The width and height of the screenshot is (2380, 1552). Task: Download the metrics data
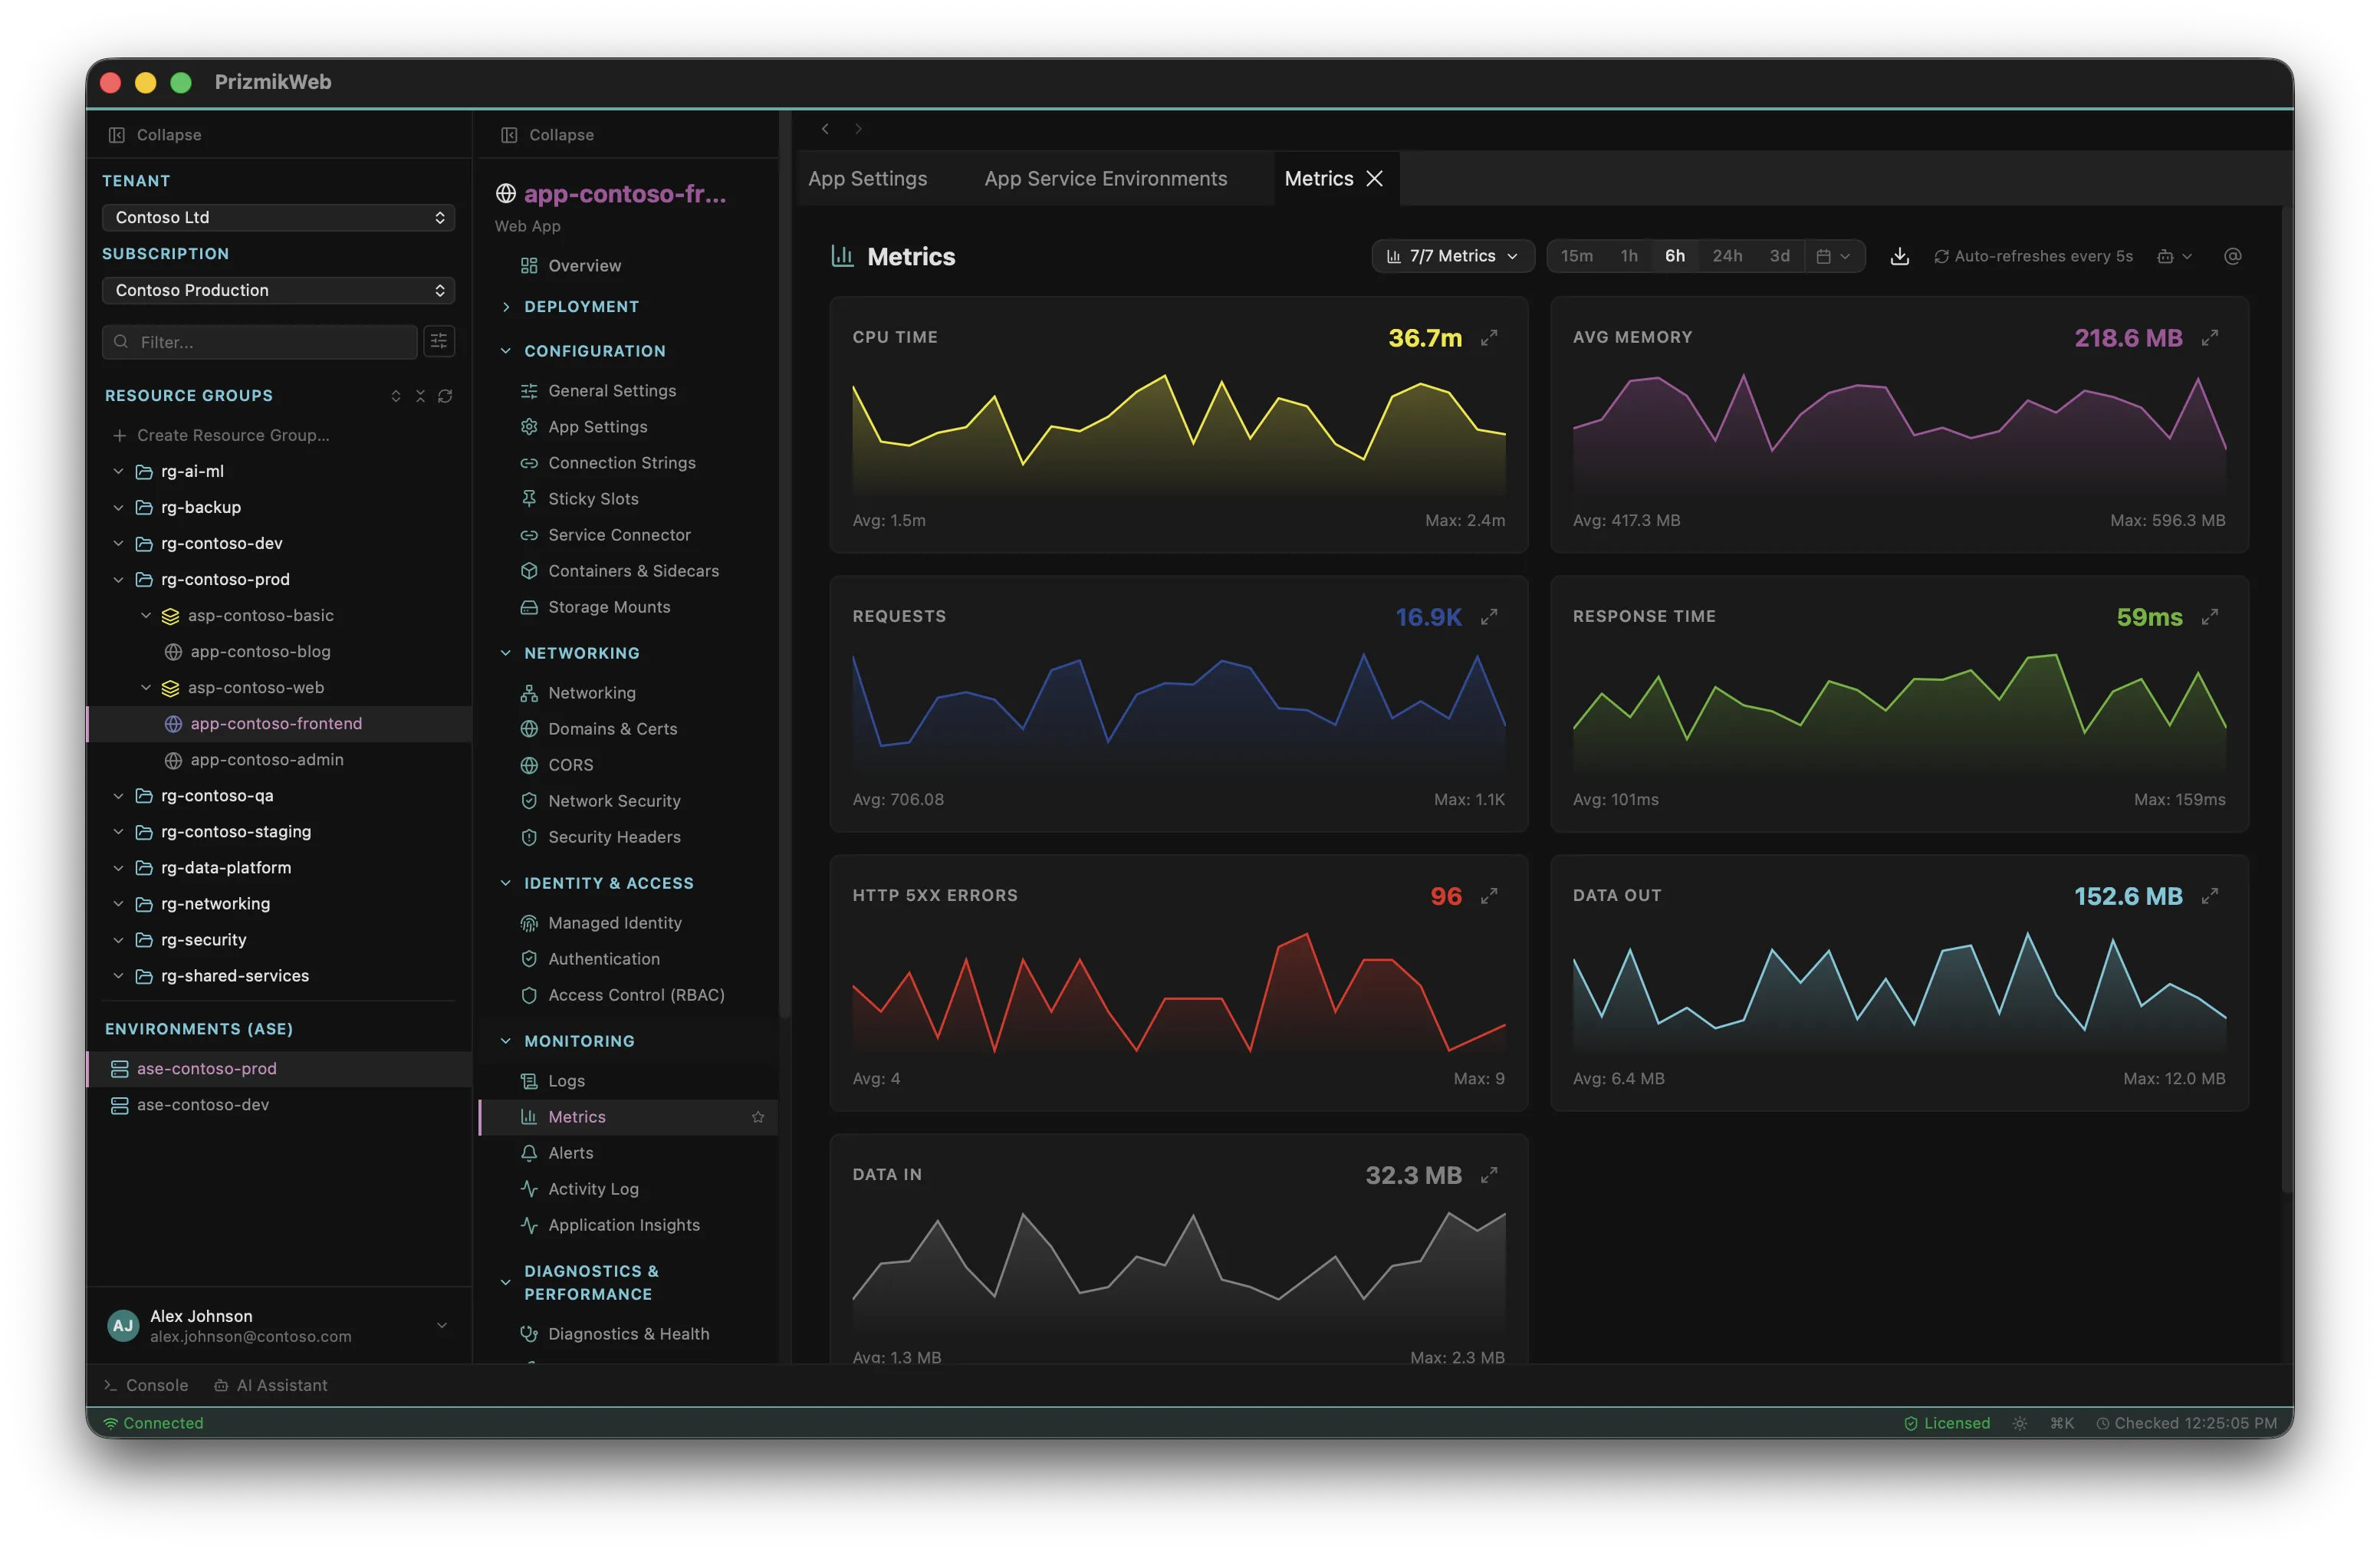pyautogui.click(x=1899, y=255)
